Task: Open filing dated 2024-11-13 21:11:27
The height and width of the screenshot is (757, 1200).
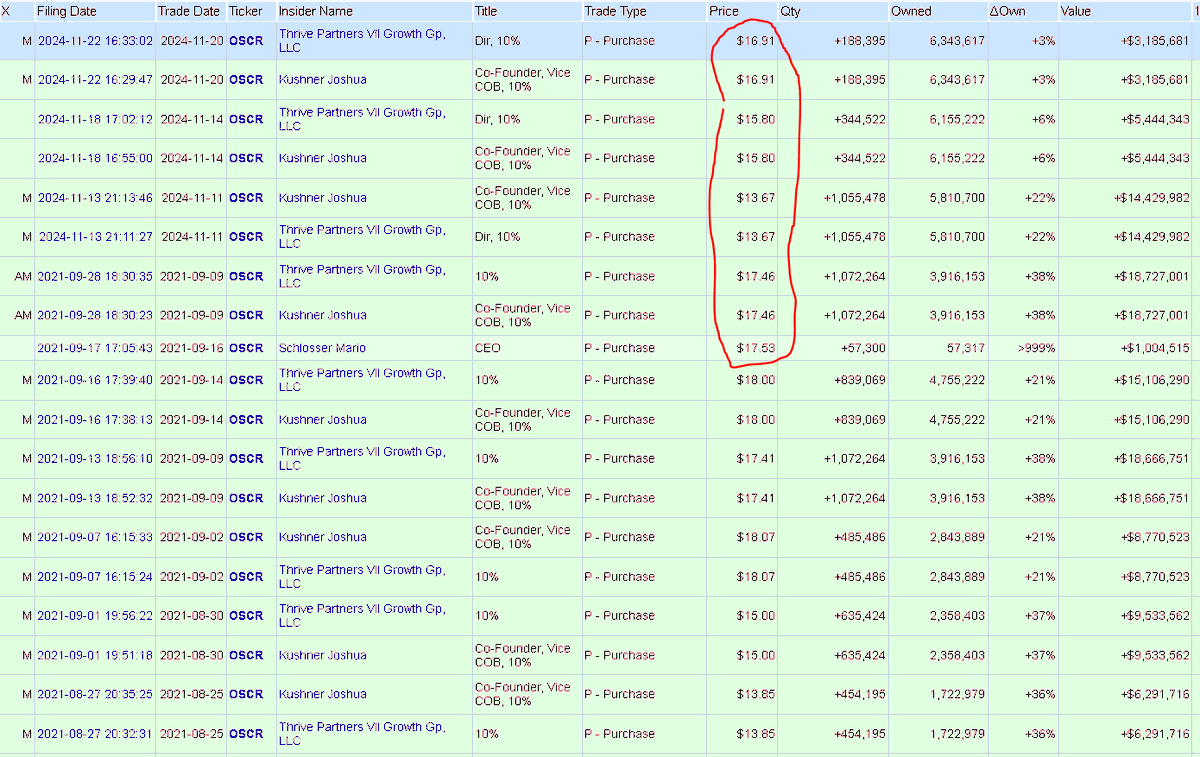Action: pos(95,237)
